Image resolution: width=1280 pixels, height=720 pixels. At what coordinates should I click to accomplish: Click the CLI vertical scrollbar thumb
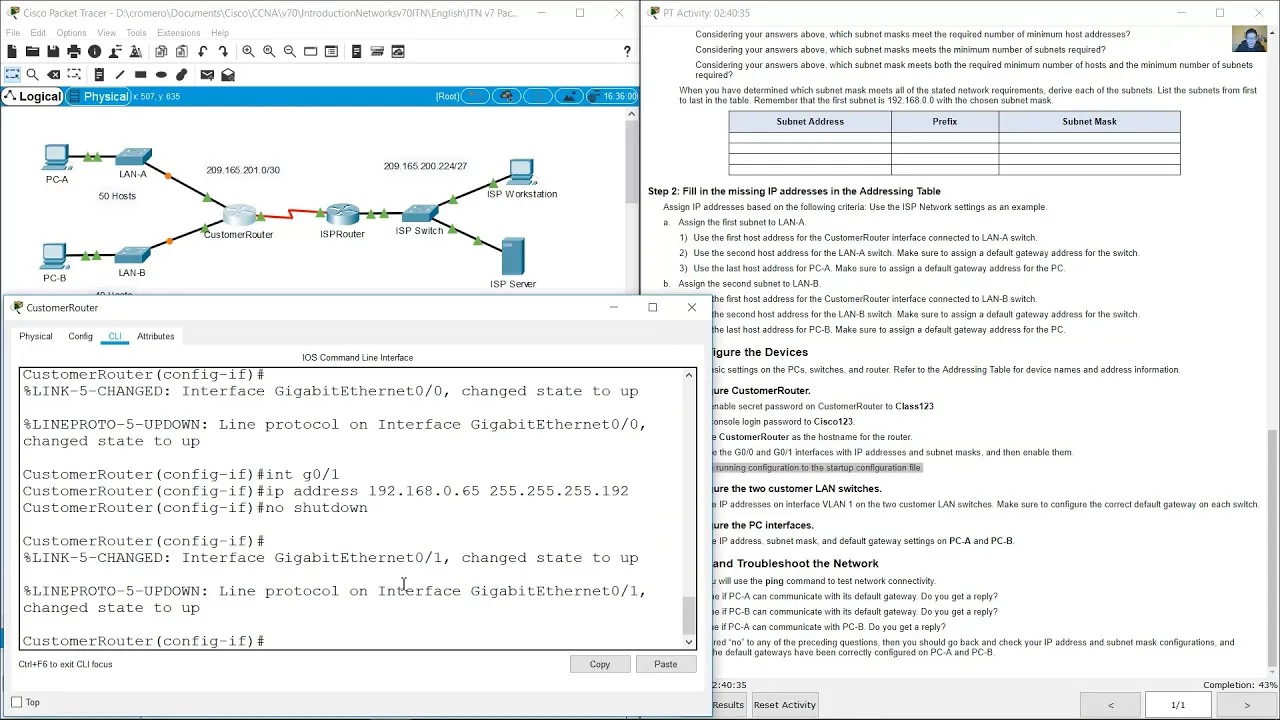point(688,615)
